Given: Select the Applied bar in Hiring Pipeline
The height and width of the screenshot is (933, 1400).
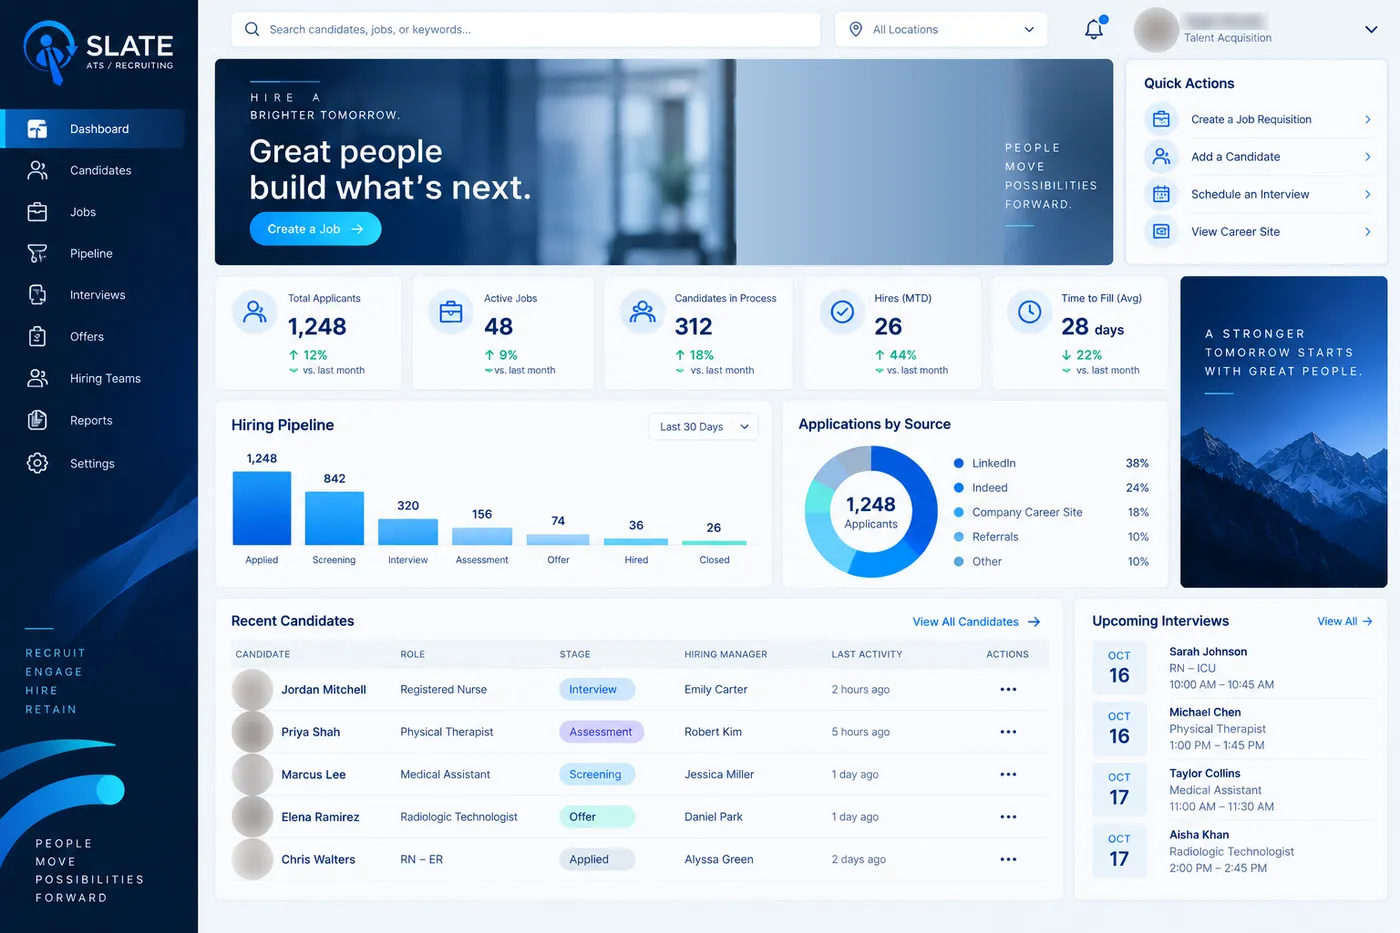Looking at the screenshot, I should click(x=262, y=508).
